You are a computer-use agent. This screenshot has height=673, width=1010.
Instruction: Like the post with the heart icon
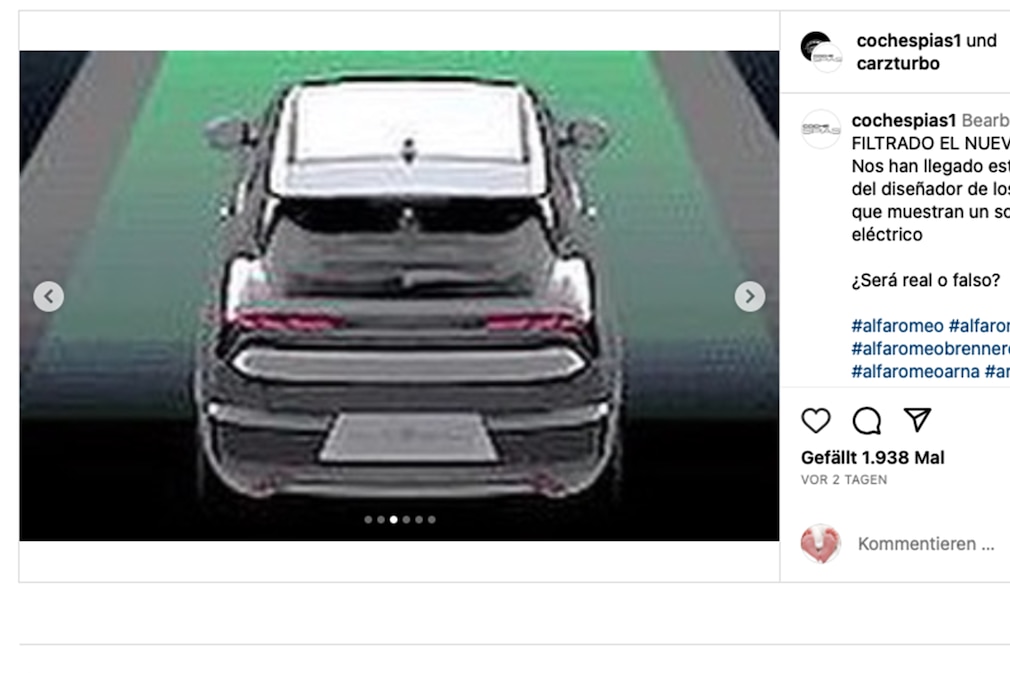pos(815,421)
